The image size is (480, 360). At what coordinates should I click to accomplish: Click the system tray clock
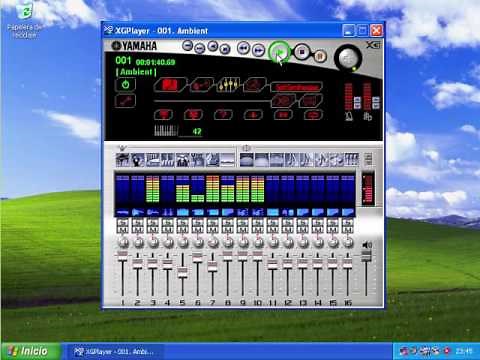coord(464,351)
